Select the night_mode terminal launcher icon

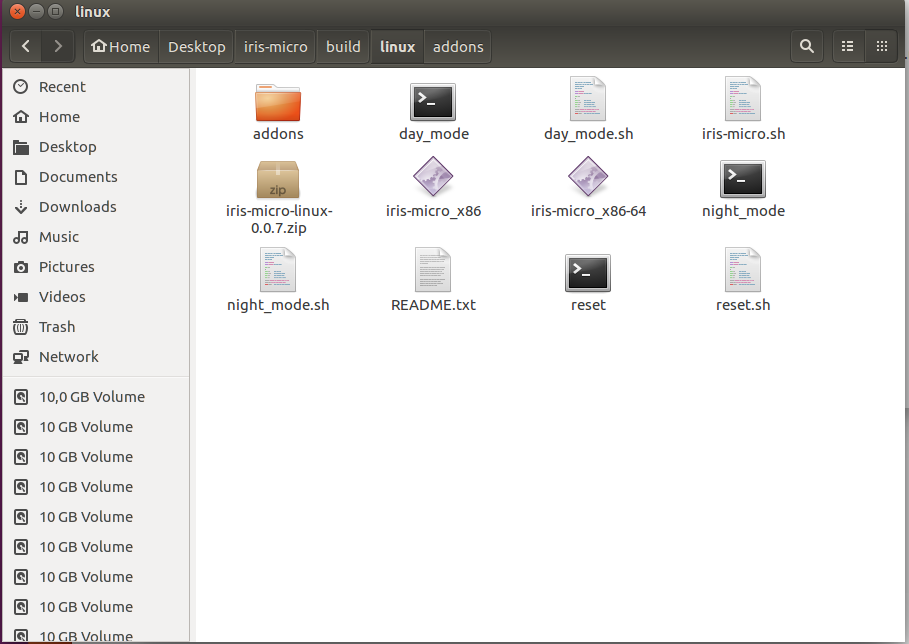[743, 179]
